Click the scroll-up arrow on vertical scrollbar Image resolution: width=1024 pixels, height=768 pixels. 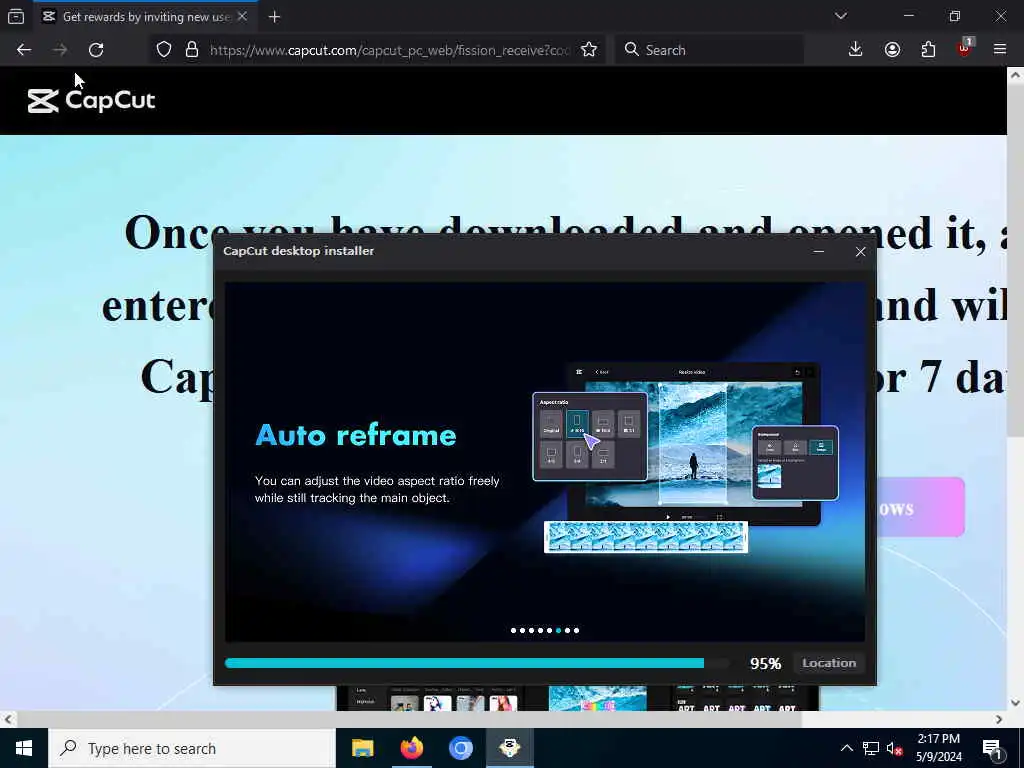1015,74
